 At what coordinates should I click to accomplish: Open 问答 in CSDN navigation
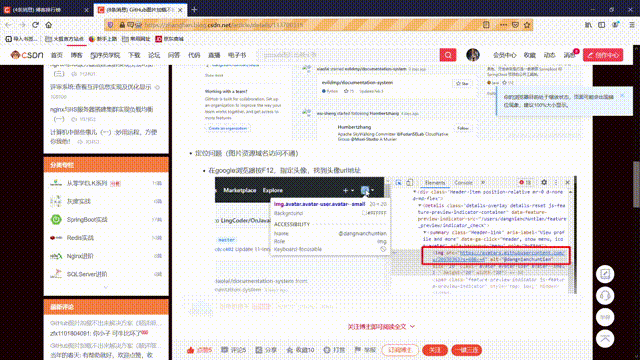click(x=174, y=55)
